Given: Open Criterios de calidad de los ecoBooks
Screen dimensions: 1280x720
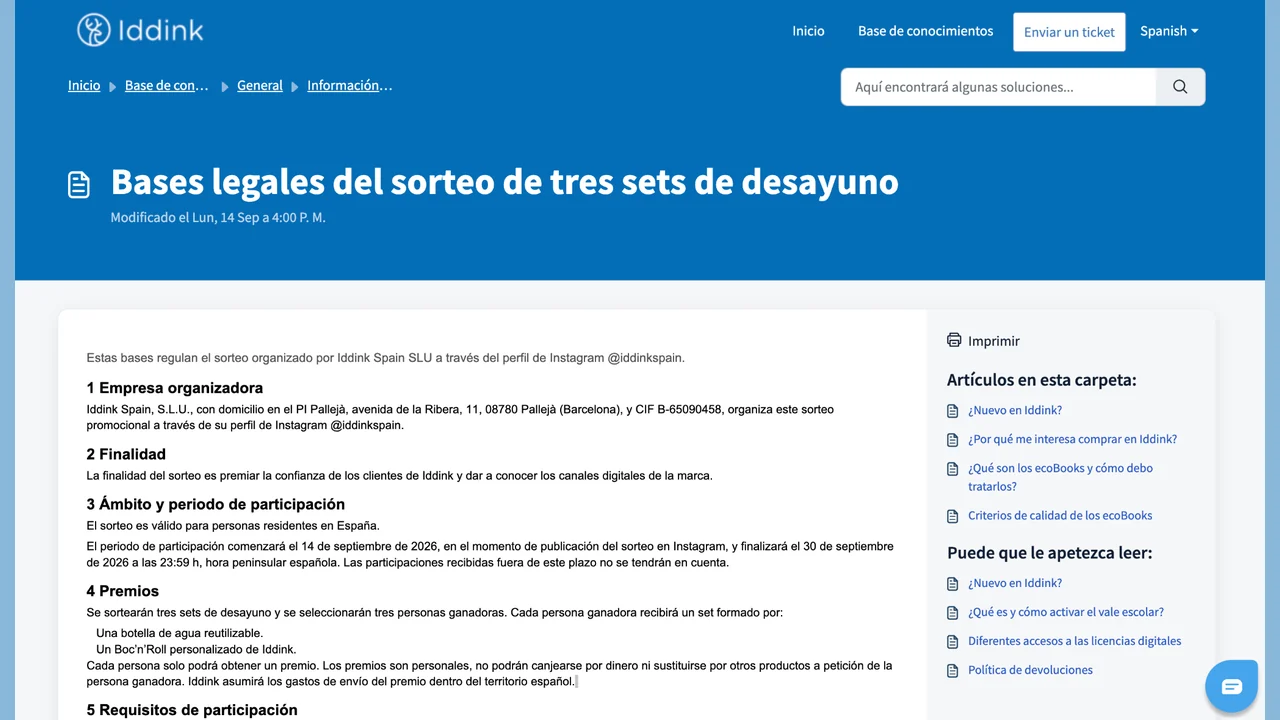Looking at the screenshot, I should [x=1060, y=516].
